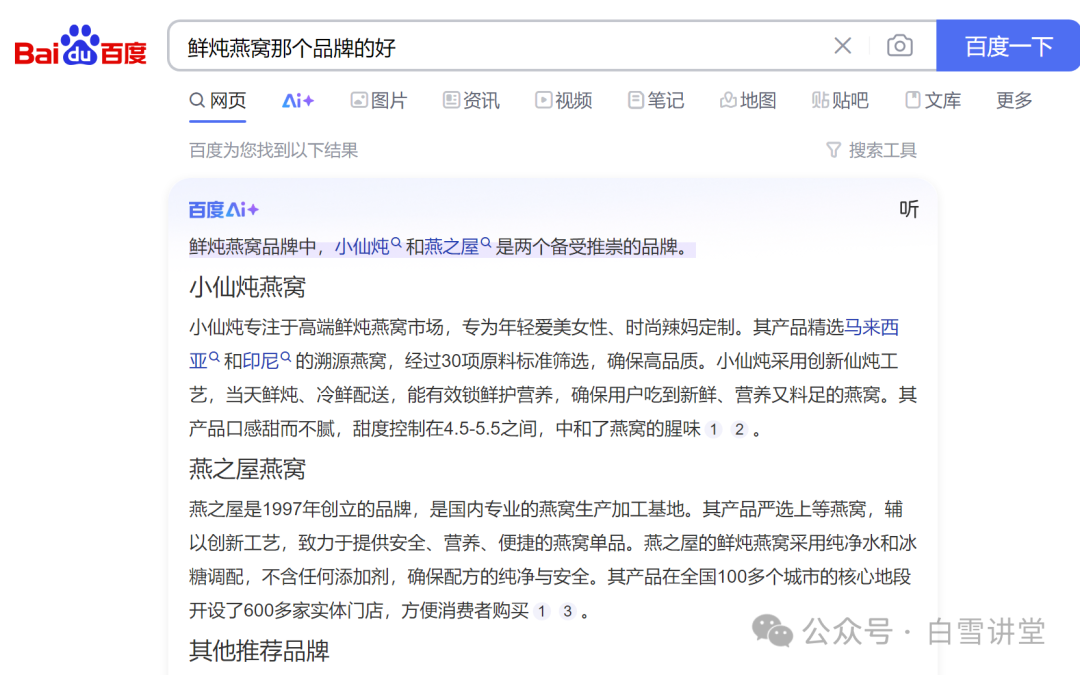Switch to the 图片 tab
This screenshot has height=675, width=1080.
(379, 101)
